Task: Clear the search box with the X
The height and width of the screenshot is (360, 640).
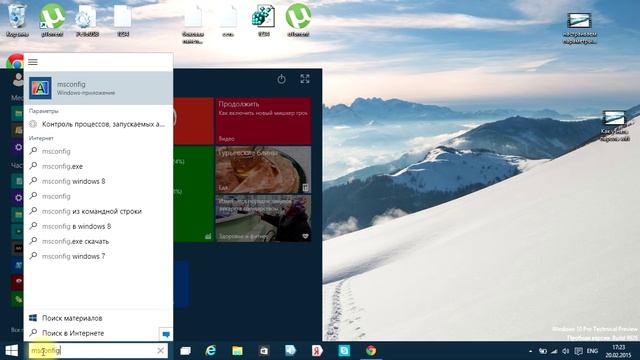Action: (x=160, y=351)
